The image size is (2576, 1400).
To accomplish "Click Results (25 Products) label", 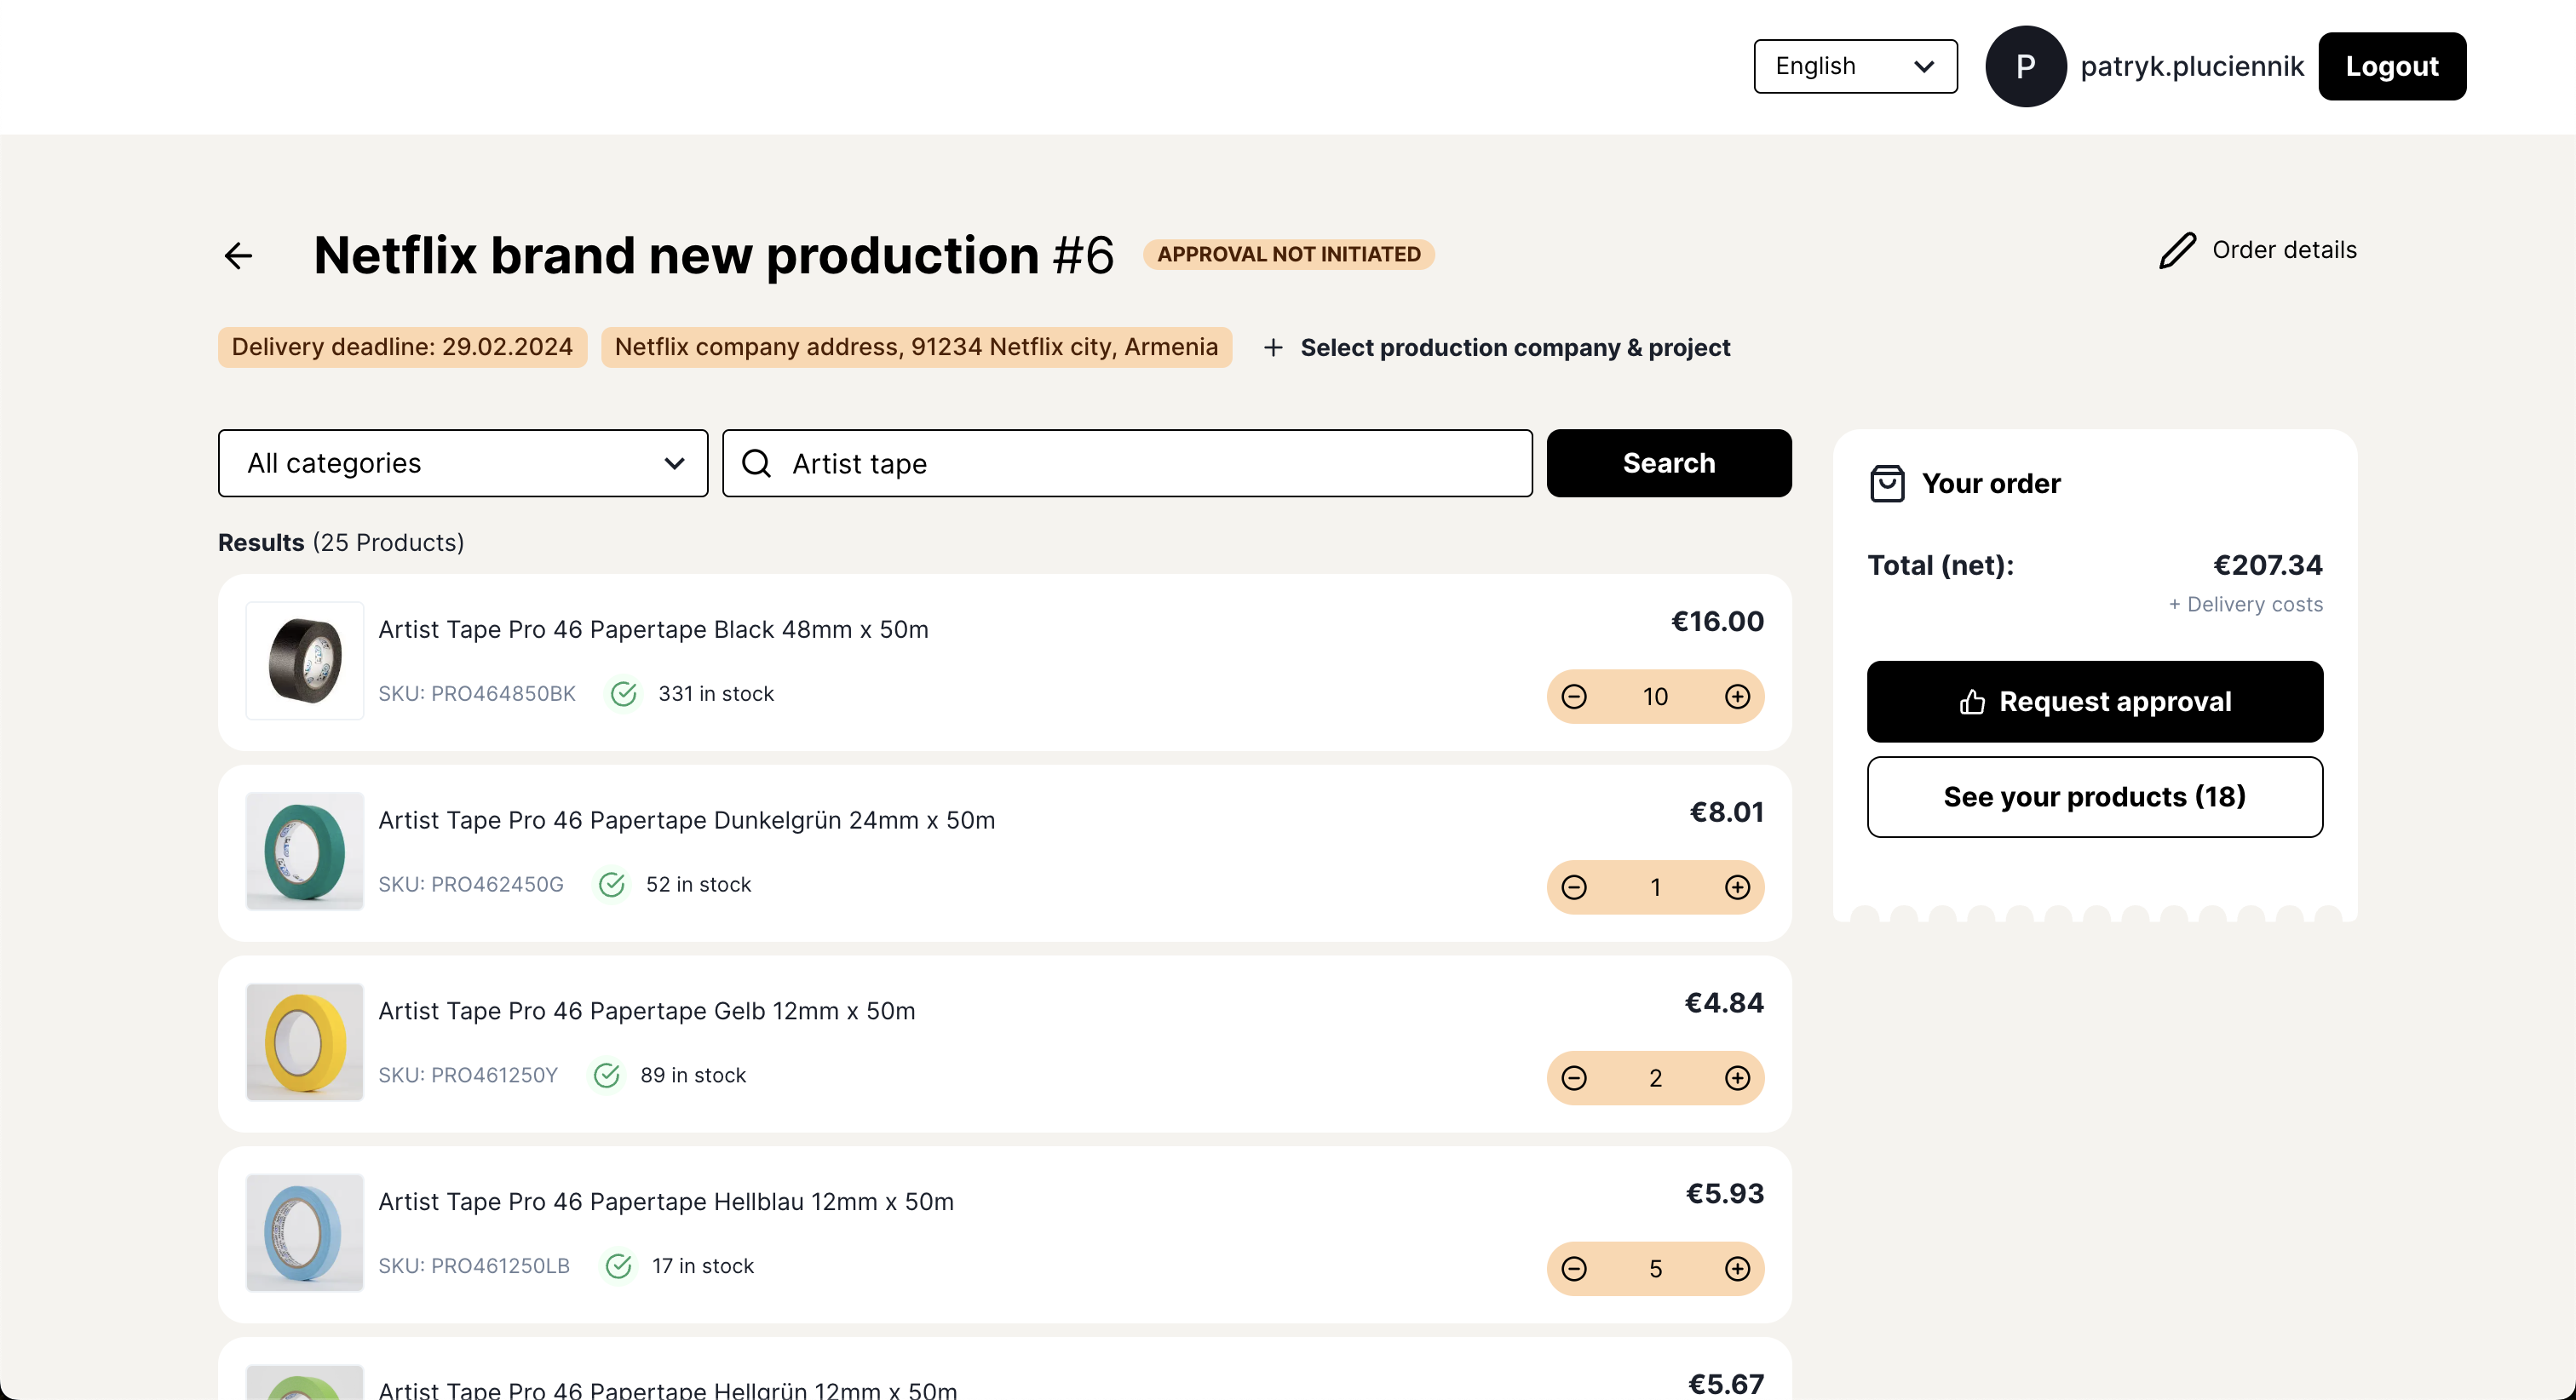I will click(341, 542).
